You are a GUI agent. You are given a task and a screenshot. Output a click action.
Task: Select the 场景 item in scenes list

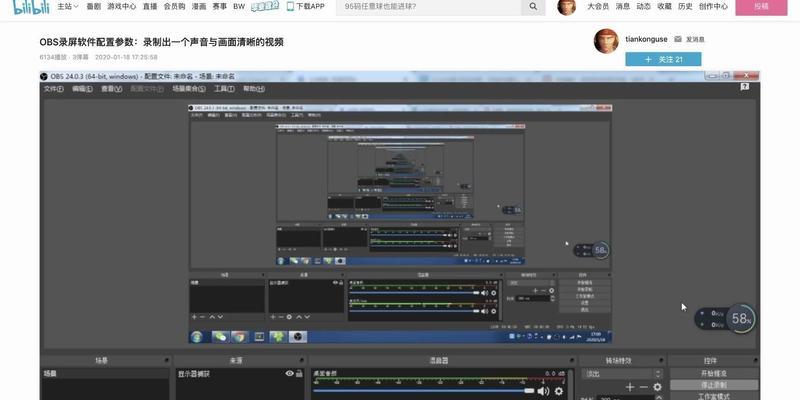point(104,373)
